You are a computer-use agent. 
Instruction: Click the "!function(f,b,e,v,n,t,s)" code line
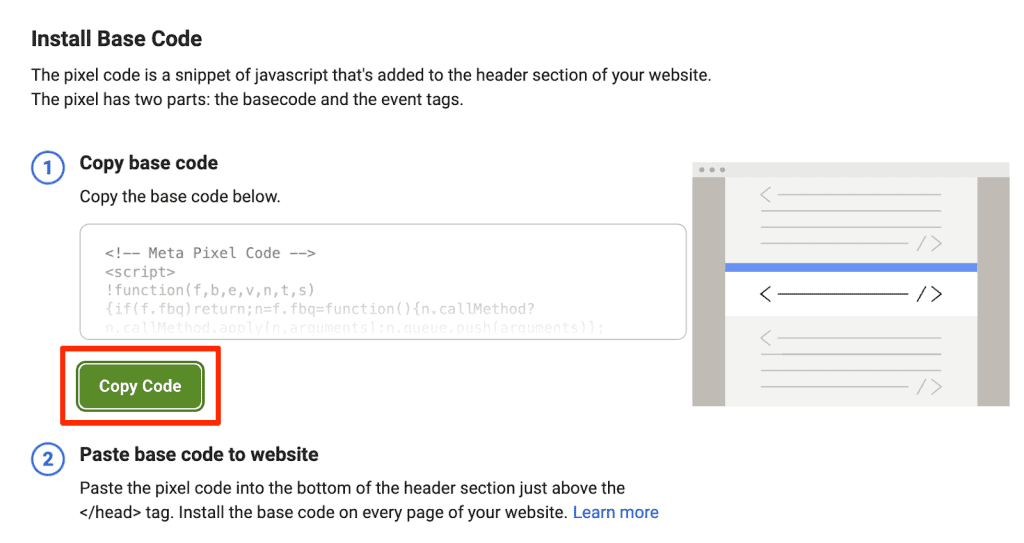click(210, 289)
